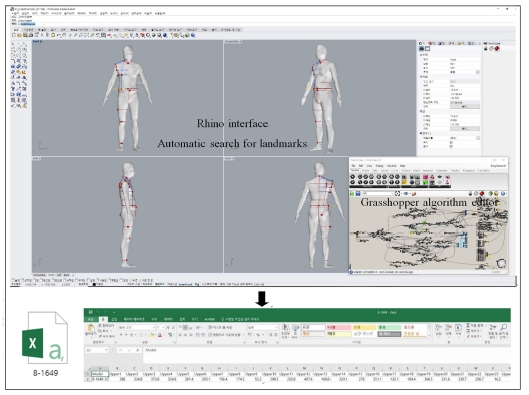Switch to the Excel Page Layout tab
Image resolution: width=529 pixels, height=395 pixels.
(x=134, y=319)
